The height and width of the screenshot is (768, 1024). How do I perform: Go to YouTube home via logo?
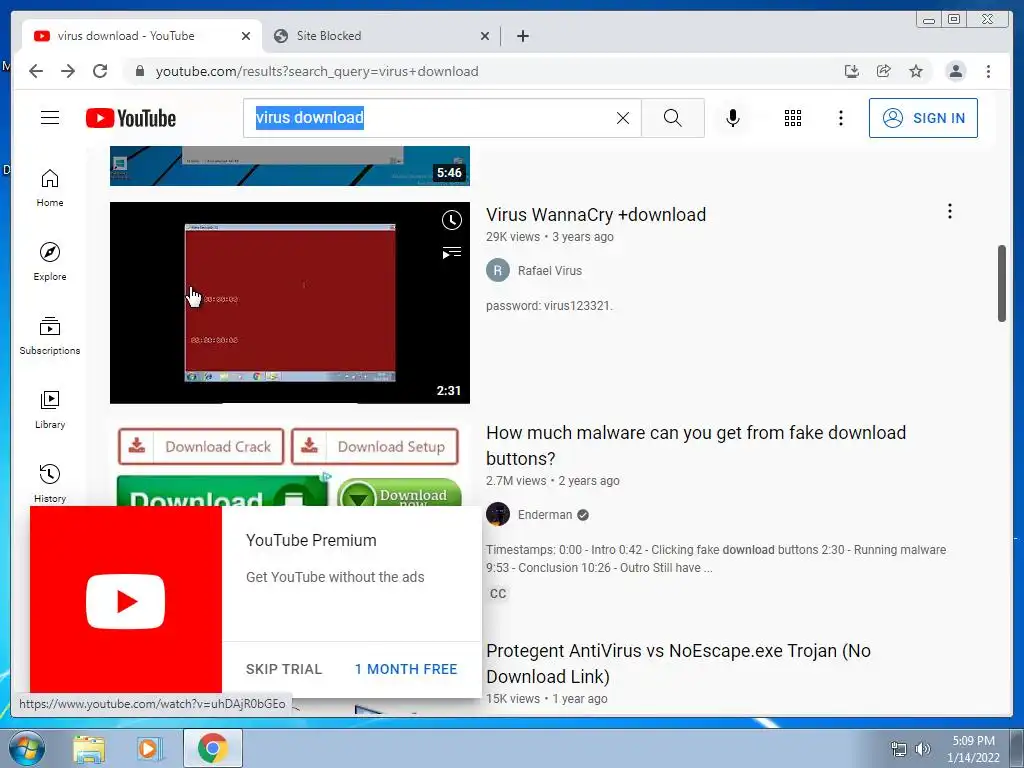(131, 118)
